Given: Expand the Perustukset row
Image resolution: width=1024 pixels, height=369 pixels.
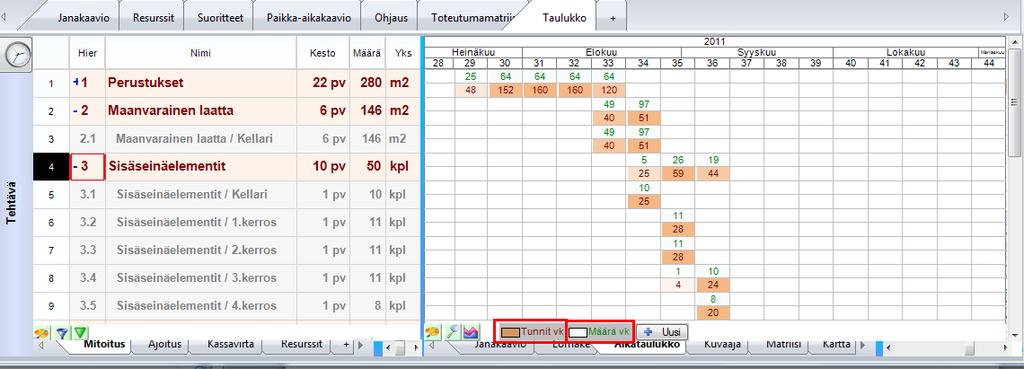Looking at the screenshot, I should (x=76, y=83).
